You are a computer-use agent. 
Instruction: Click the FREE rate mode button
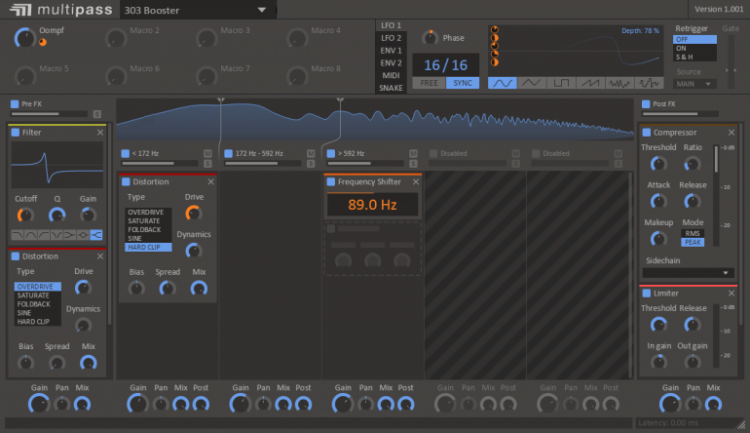coord(428,83)
